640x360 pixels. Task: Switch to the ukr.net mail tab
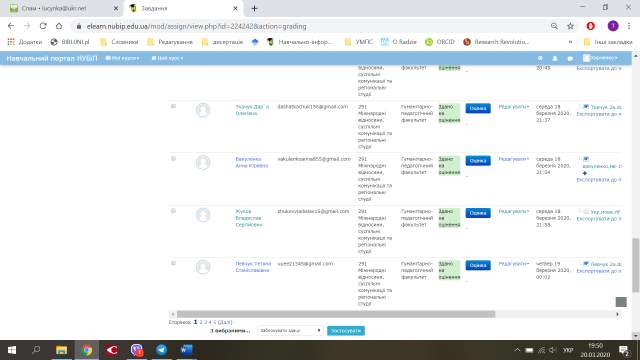pyautogui.click(x=63, y=8)
